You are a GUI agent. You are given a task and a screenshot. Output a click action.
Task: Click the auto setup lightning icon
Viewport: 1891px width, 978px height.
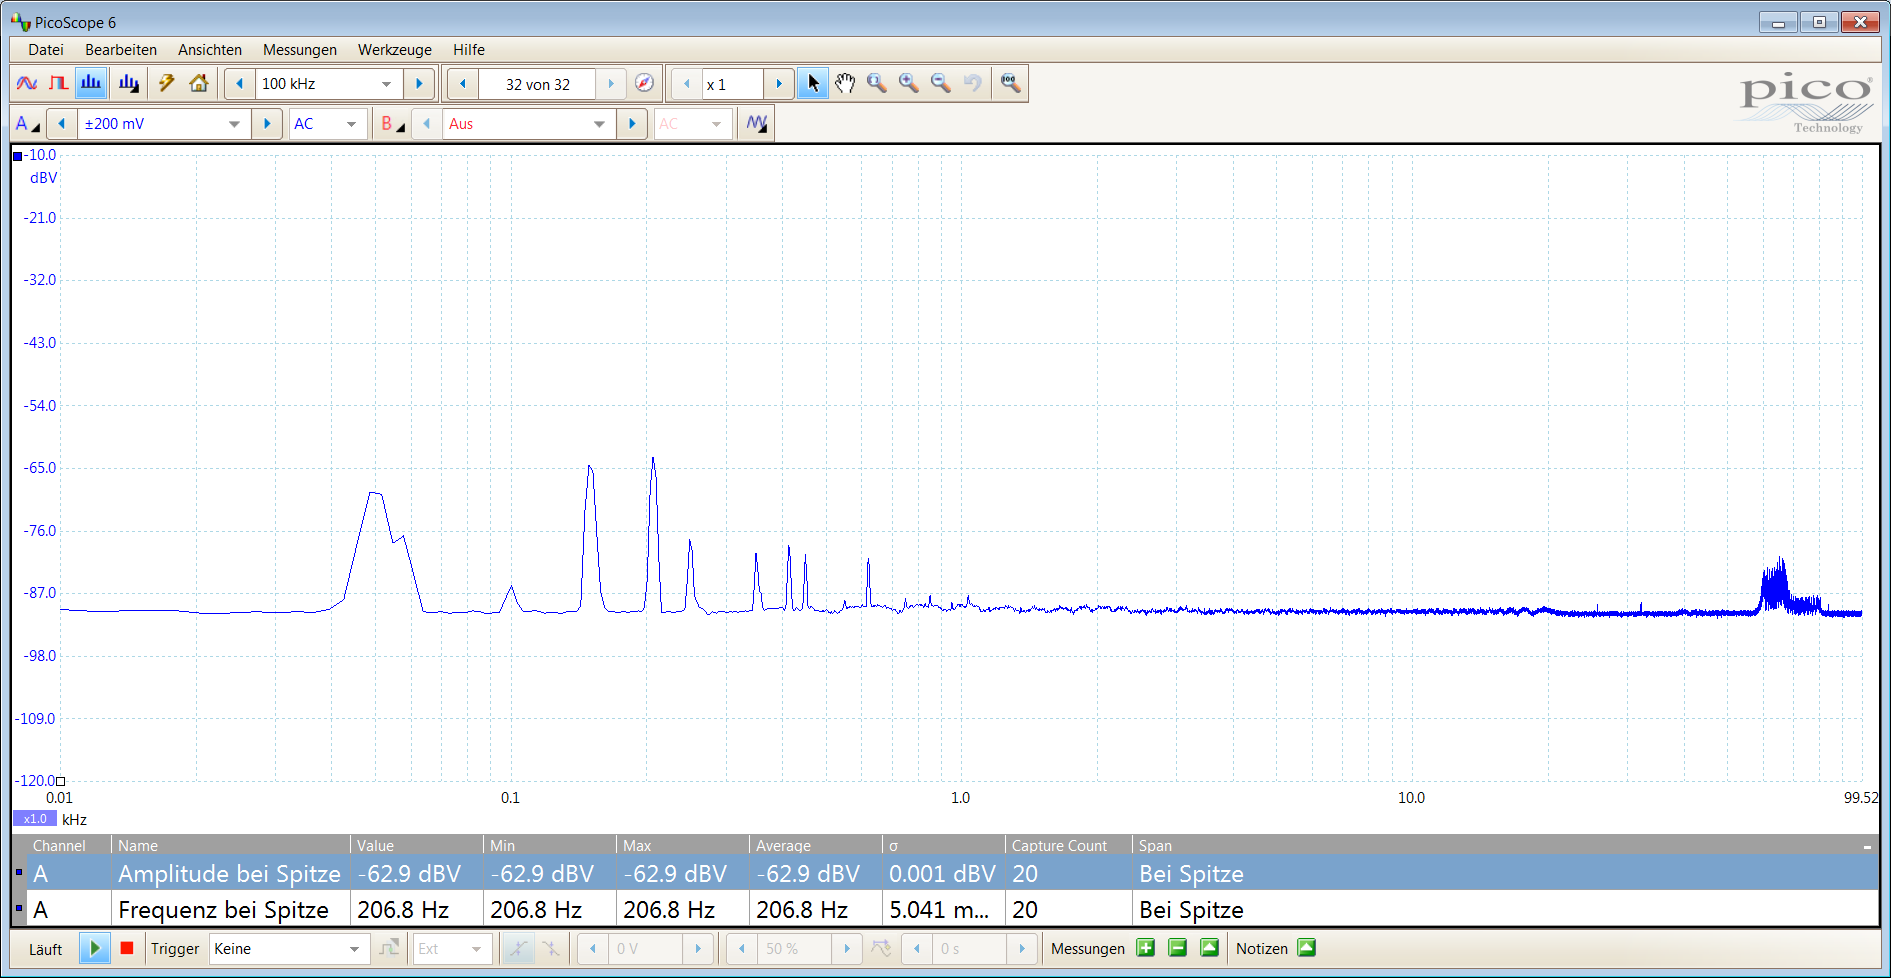(167, 83)
